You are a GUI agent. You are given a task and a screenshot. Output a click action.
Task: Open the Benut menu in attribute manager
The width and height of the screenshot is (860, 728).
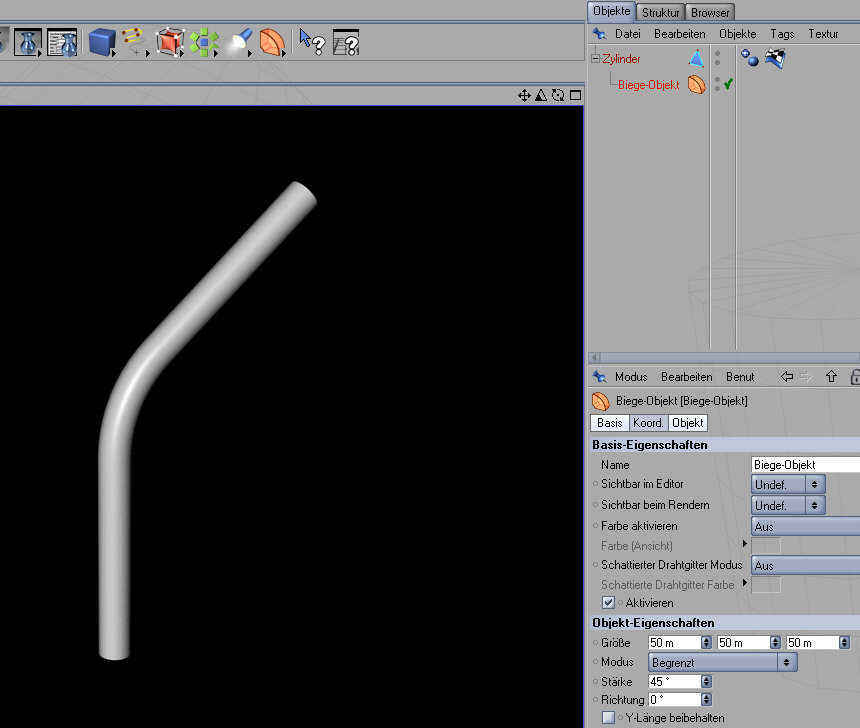point(740,377)
